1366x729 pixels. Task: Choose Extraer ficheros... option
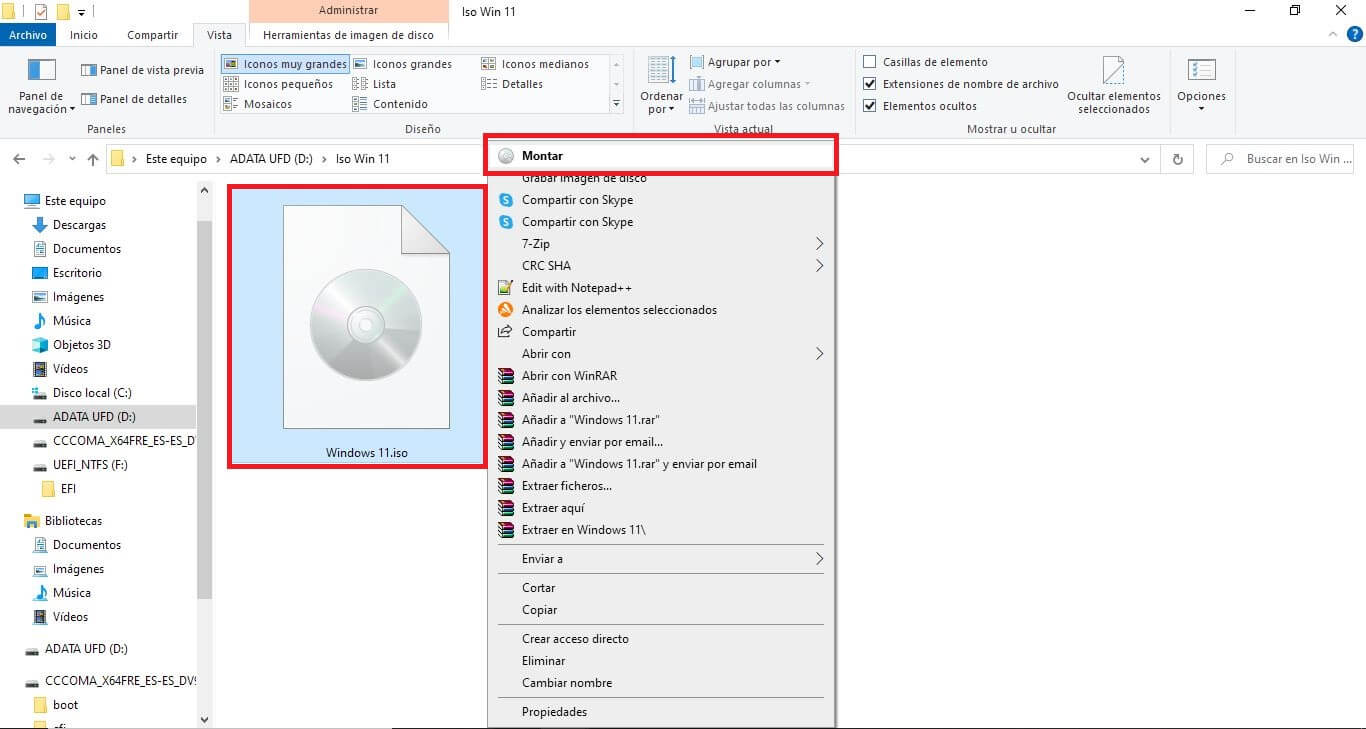[661, 486]
